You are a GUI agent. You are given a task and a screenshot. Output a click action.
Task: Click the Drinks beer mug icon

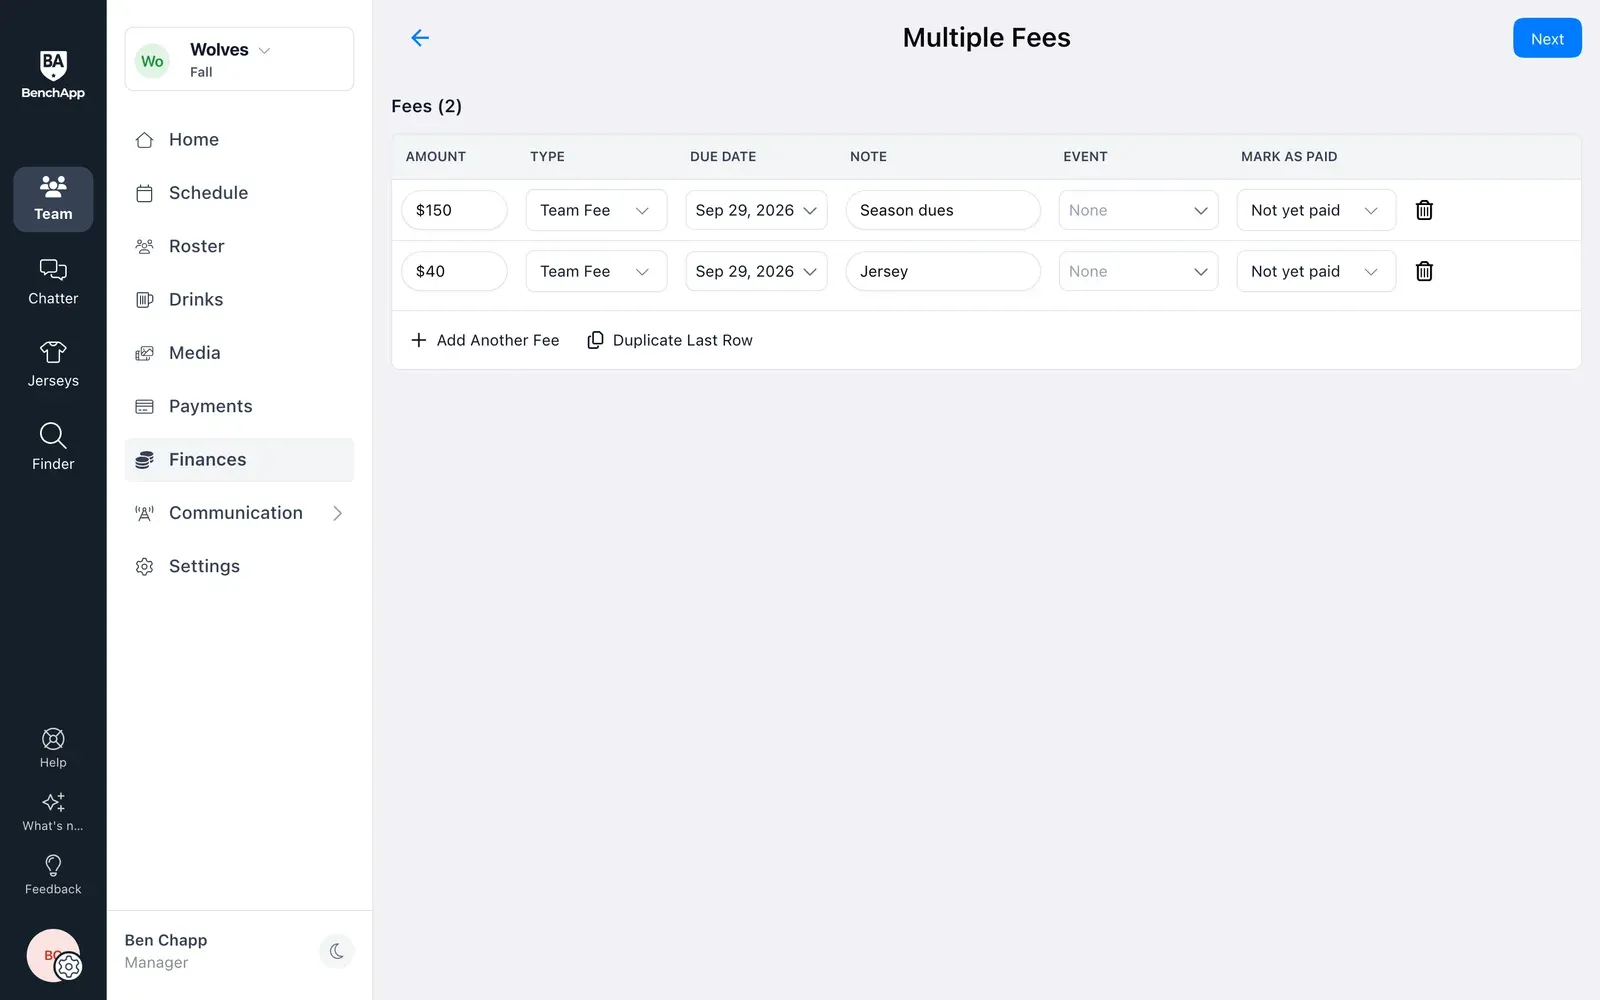[144, 300]
